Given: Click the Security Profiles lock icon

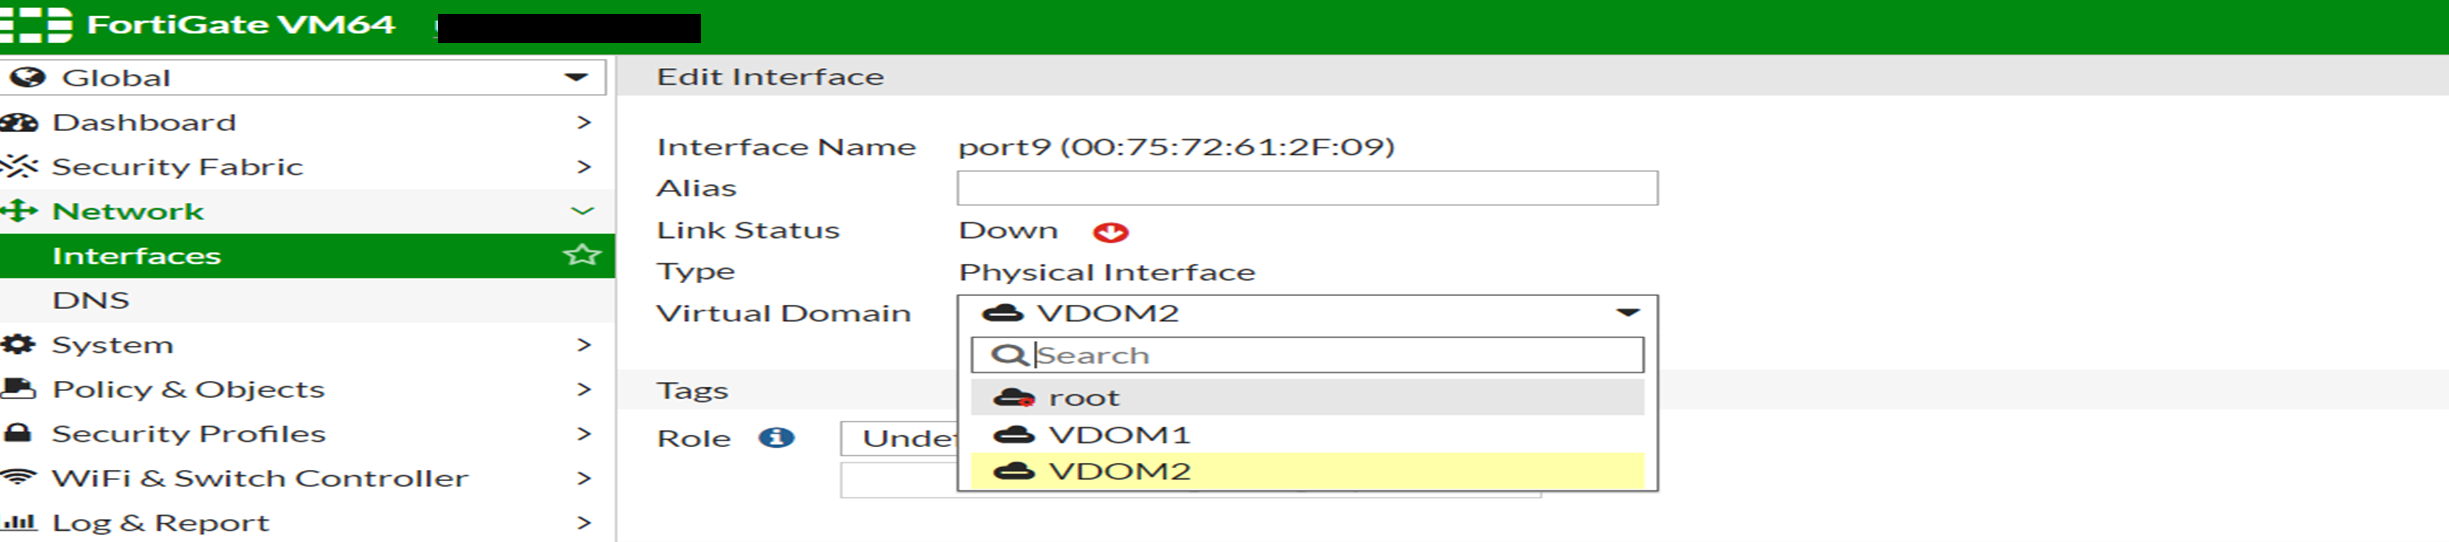Looking at the screenshot, I should (x=18, y=433).
